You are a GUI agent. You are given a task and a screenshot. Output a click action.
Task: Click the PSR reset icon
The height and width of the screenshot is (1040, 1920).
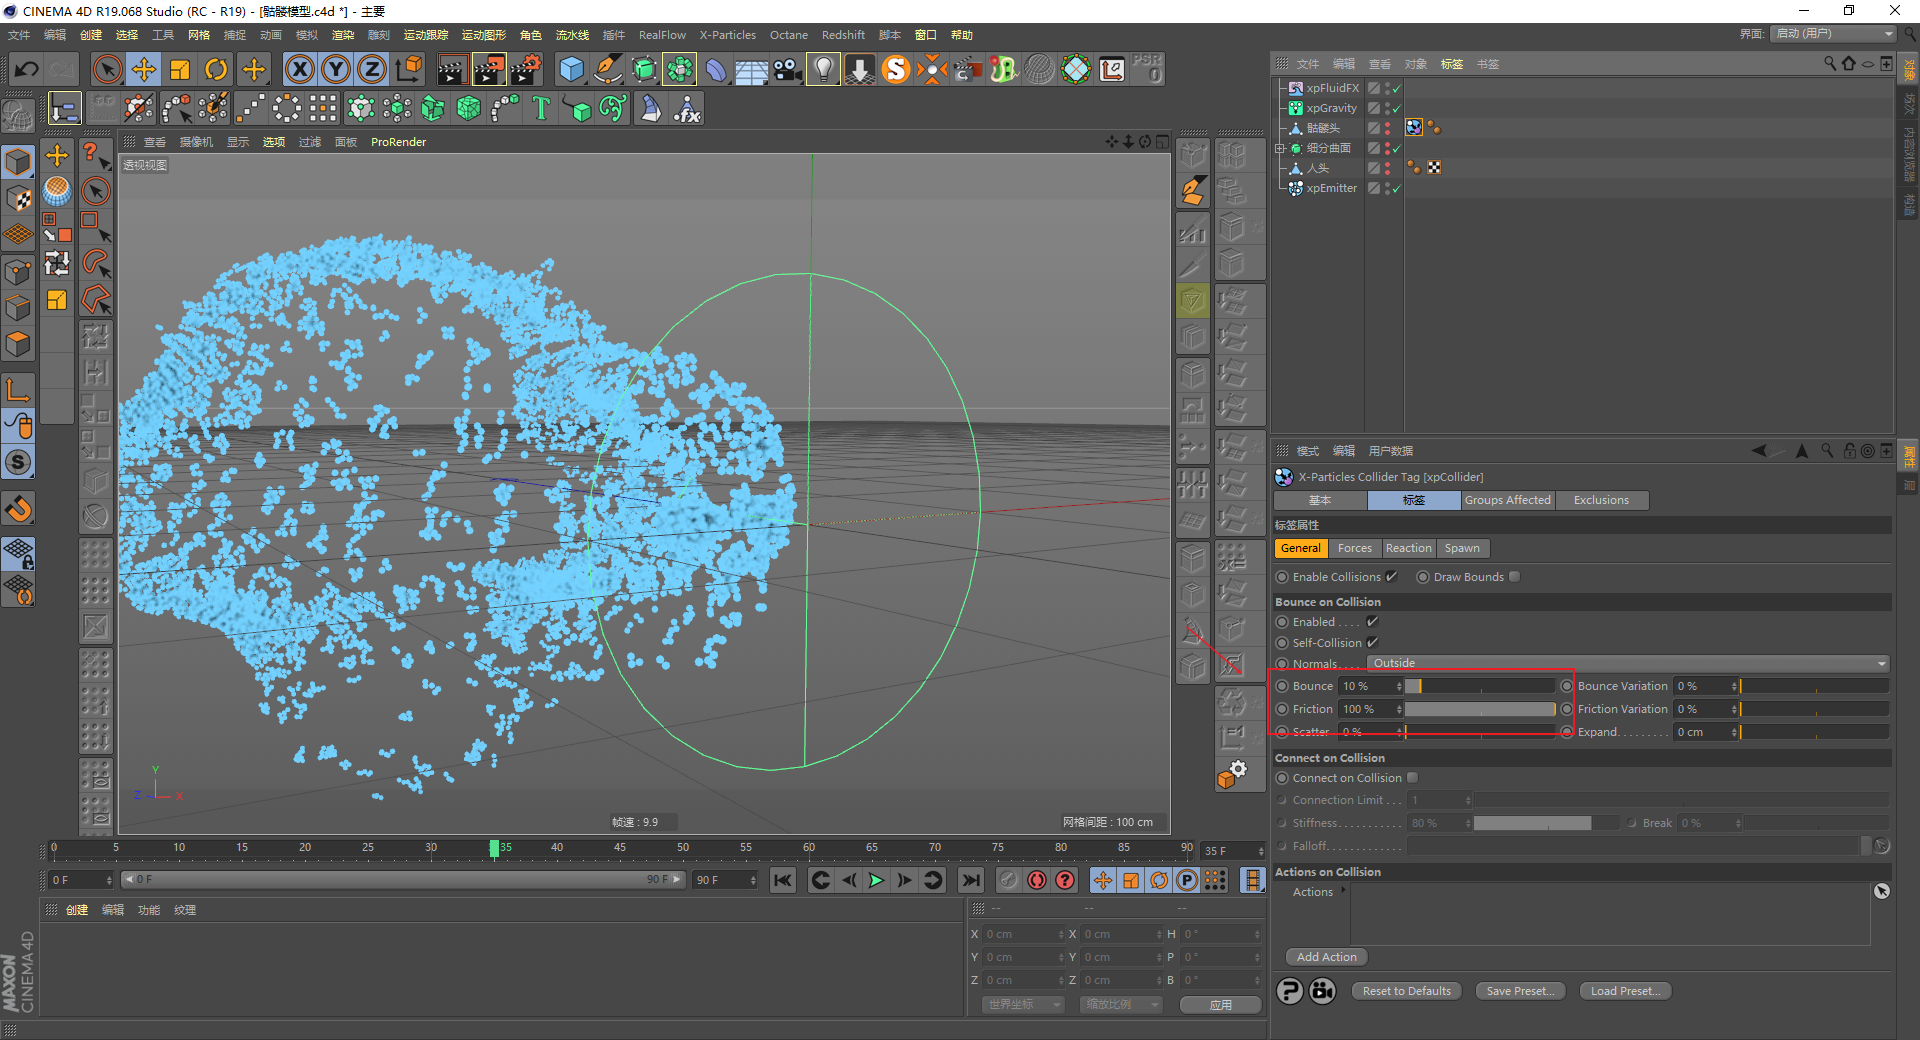coord(1148,69)
